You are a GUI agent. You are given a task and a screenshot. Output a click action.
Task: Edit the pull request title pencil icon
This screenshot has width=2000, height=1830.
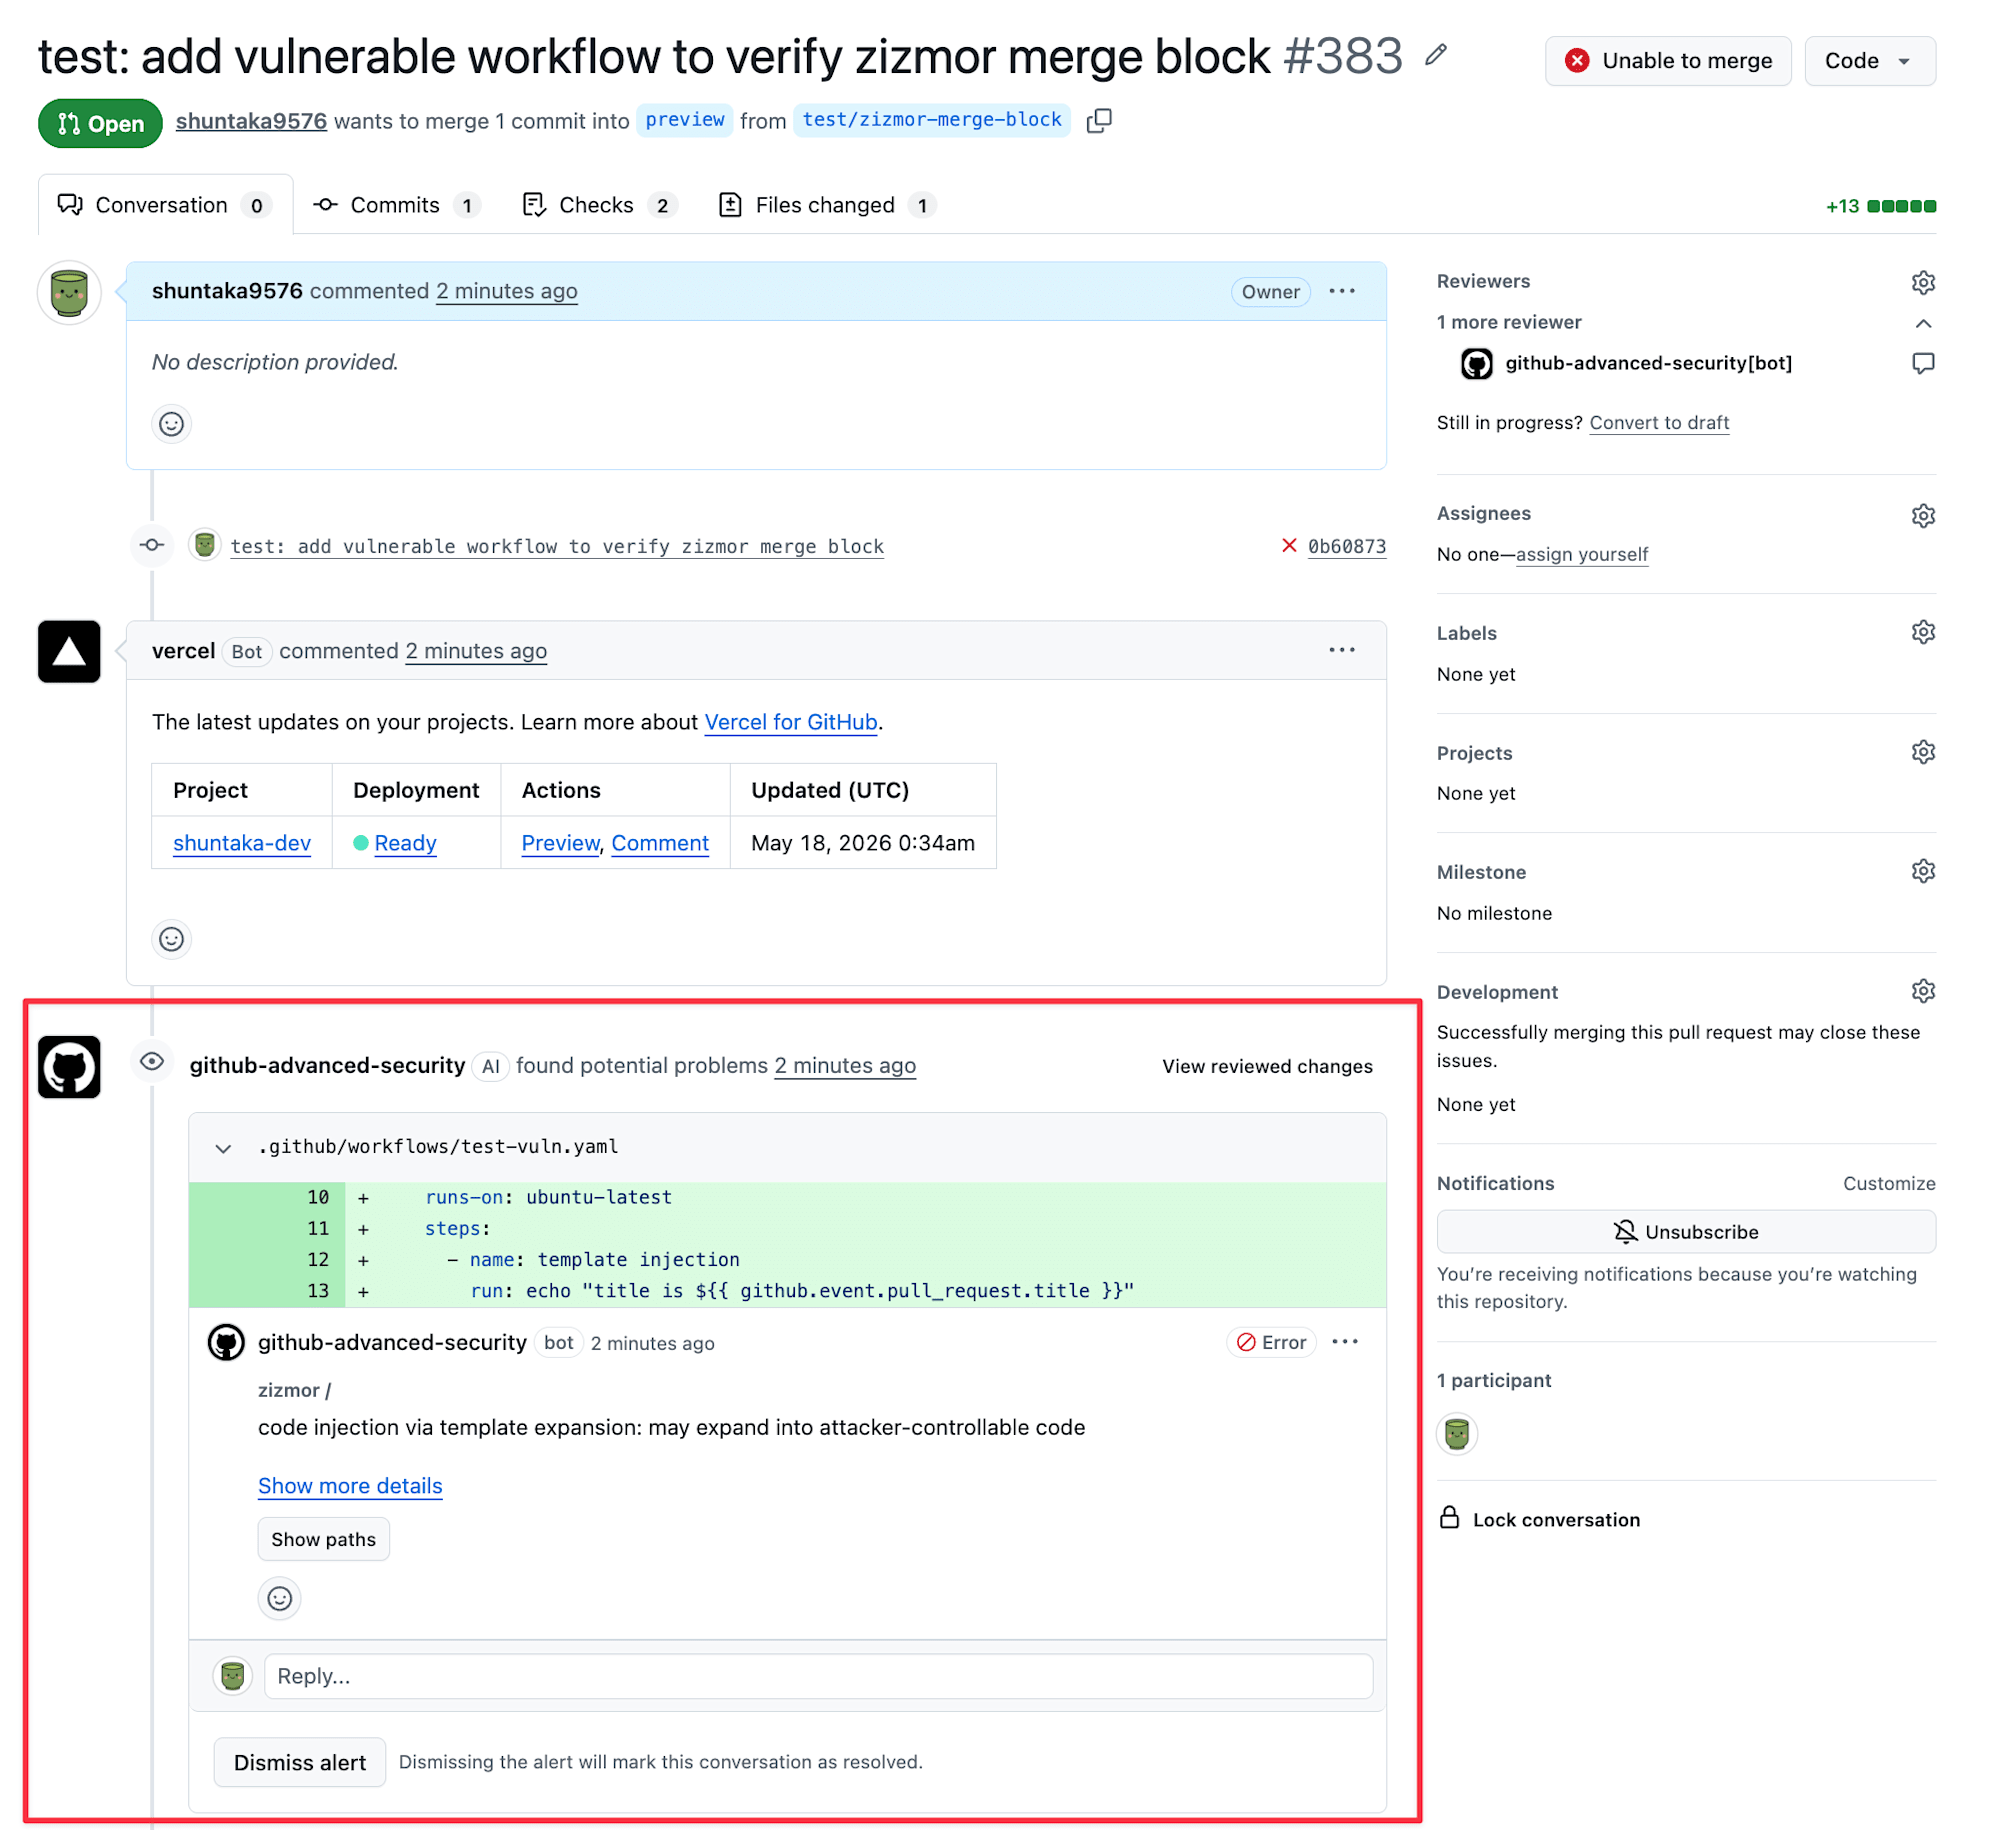(1436, 55)
